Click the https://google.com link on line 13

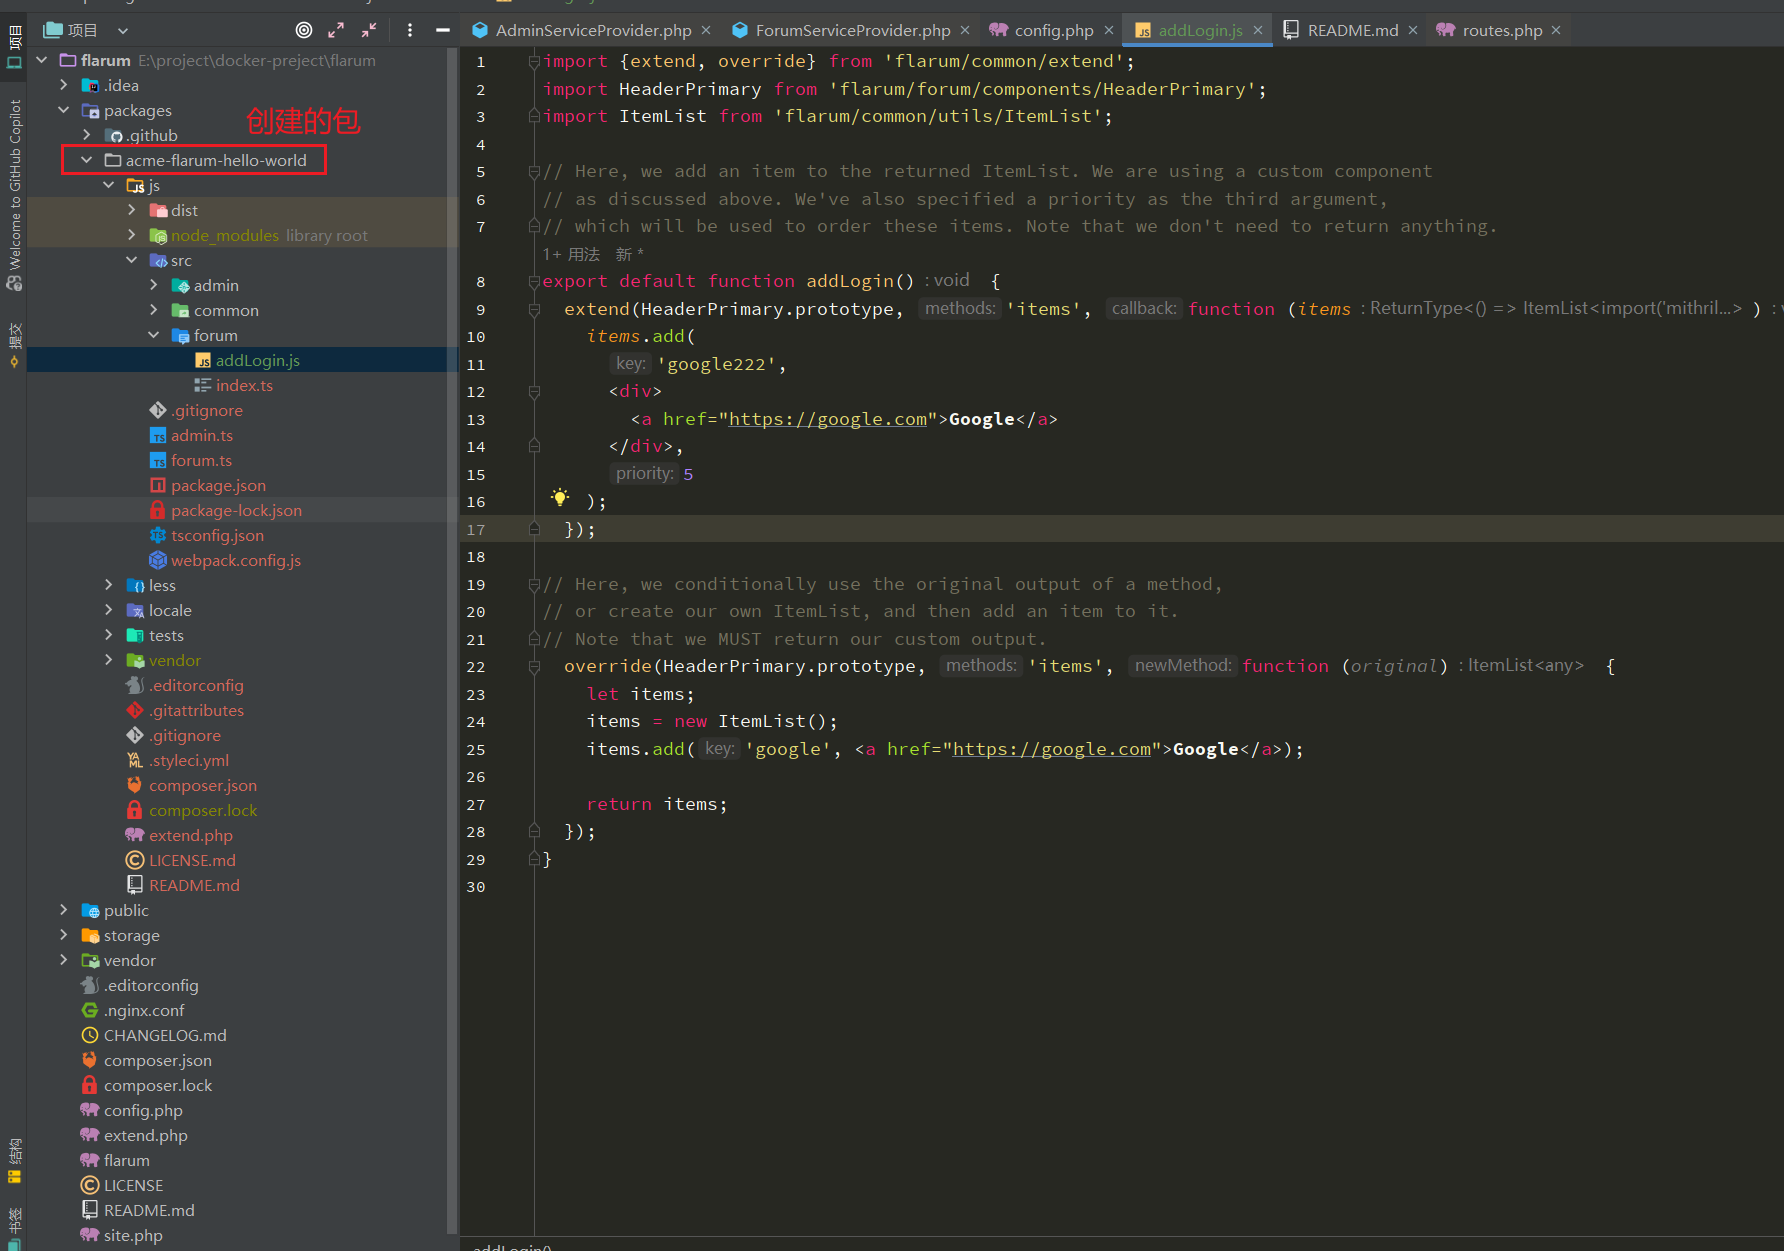point(827,419)
